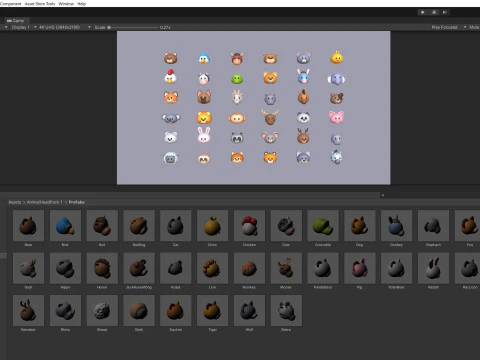Image resolution: width=480 pixels, height=360 pixels.
Task: Select the Elephant prefab thumbnail
Action: 433,226
